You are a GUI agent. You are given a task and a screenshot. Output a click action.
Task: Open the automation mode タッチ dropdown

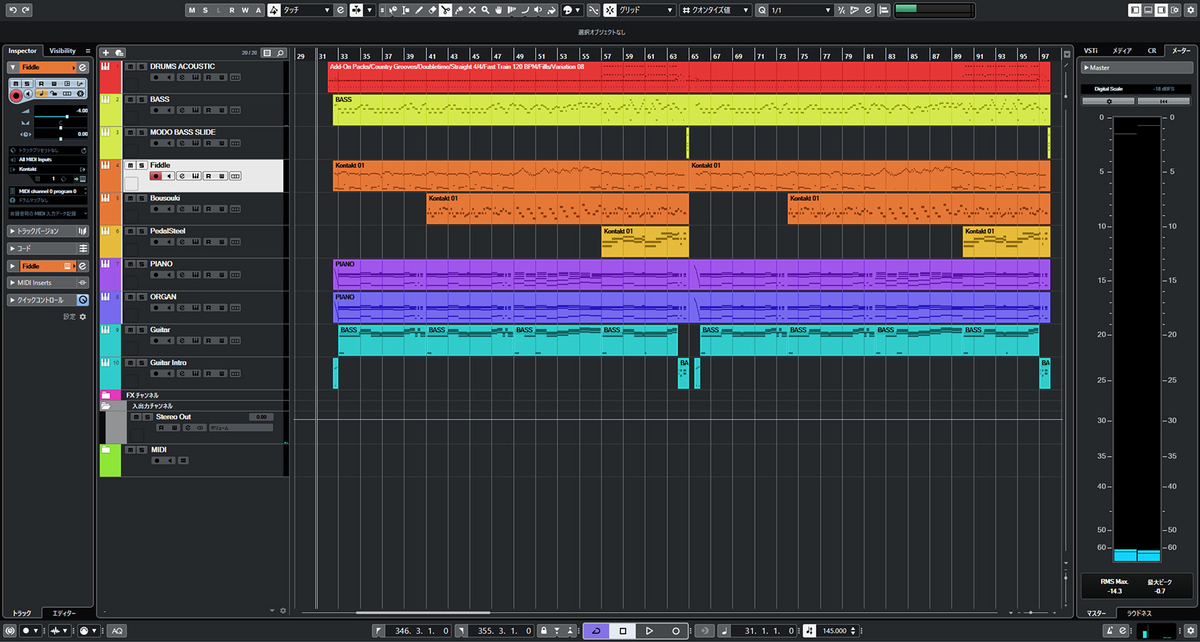(x=307, y=9)
